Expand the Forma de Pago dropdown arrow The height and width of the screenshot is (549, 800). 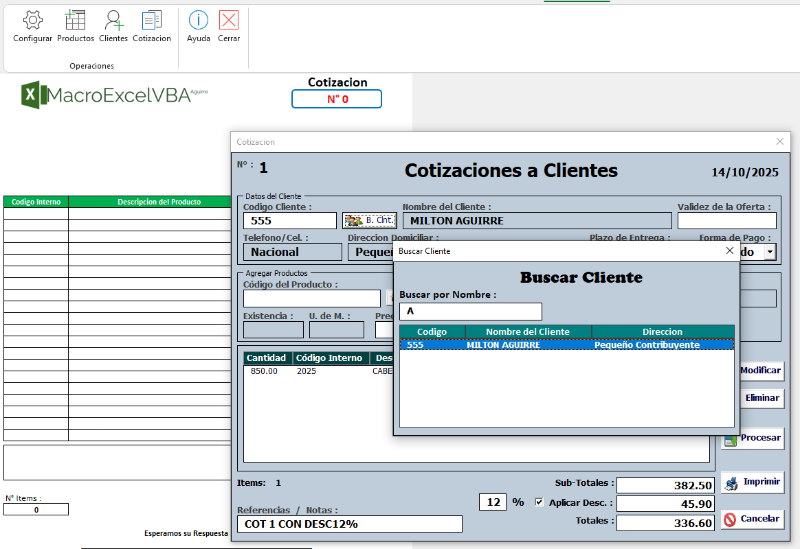(x=770, y=252)
